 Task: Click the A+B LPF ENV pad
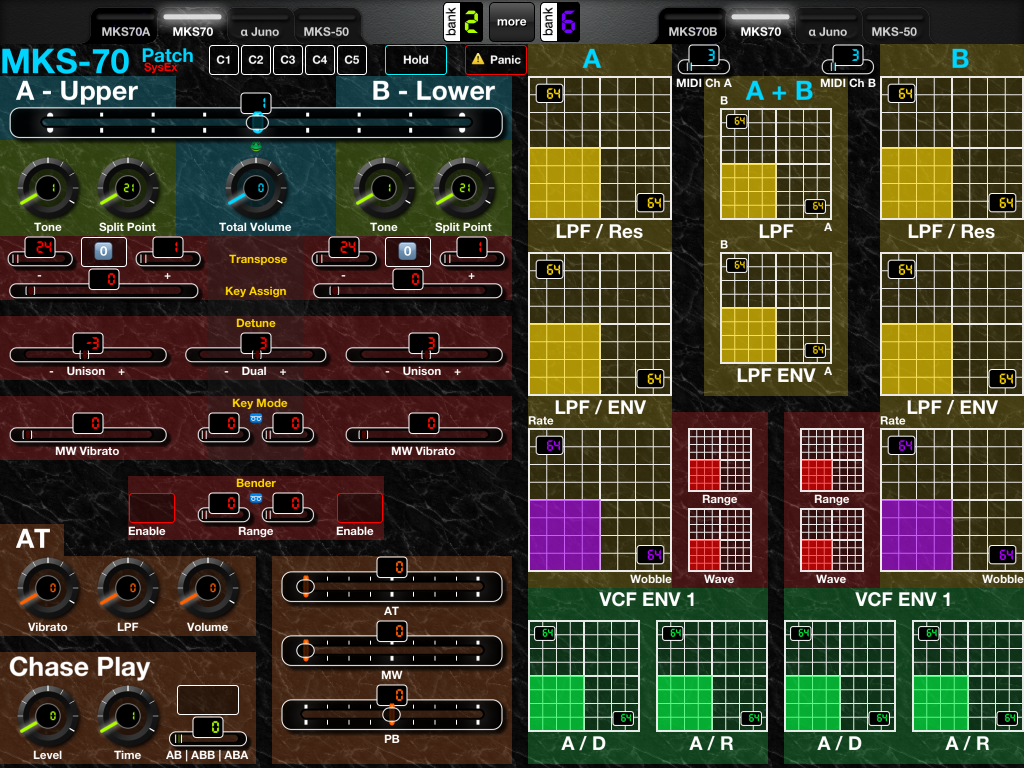coord(776,308)
